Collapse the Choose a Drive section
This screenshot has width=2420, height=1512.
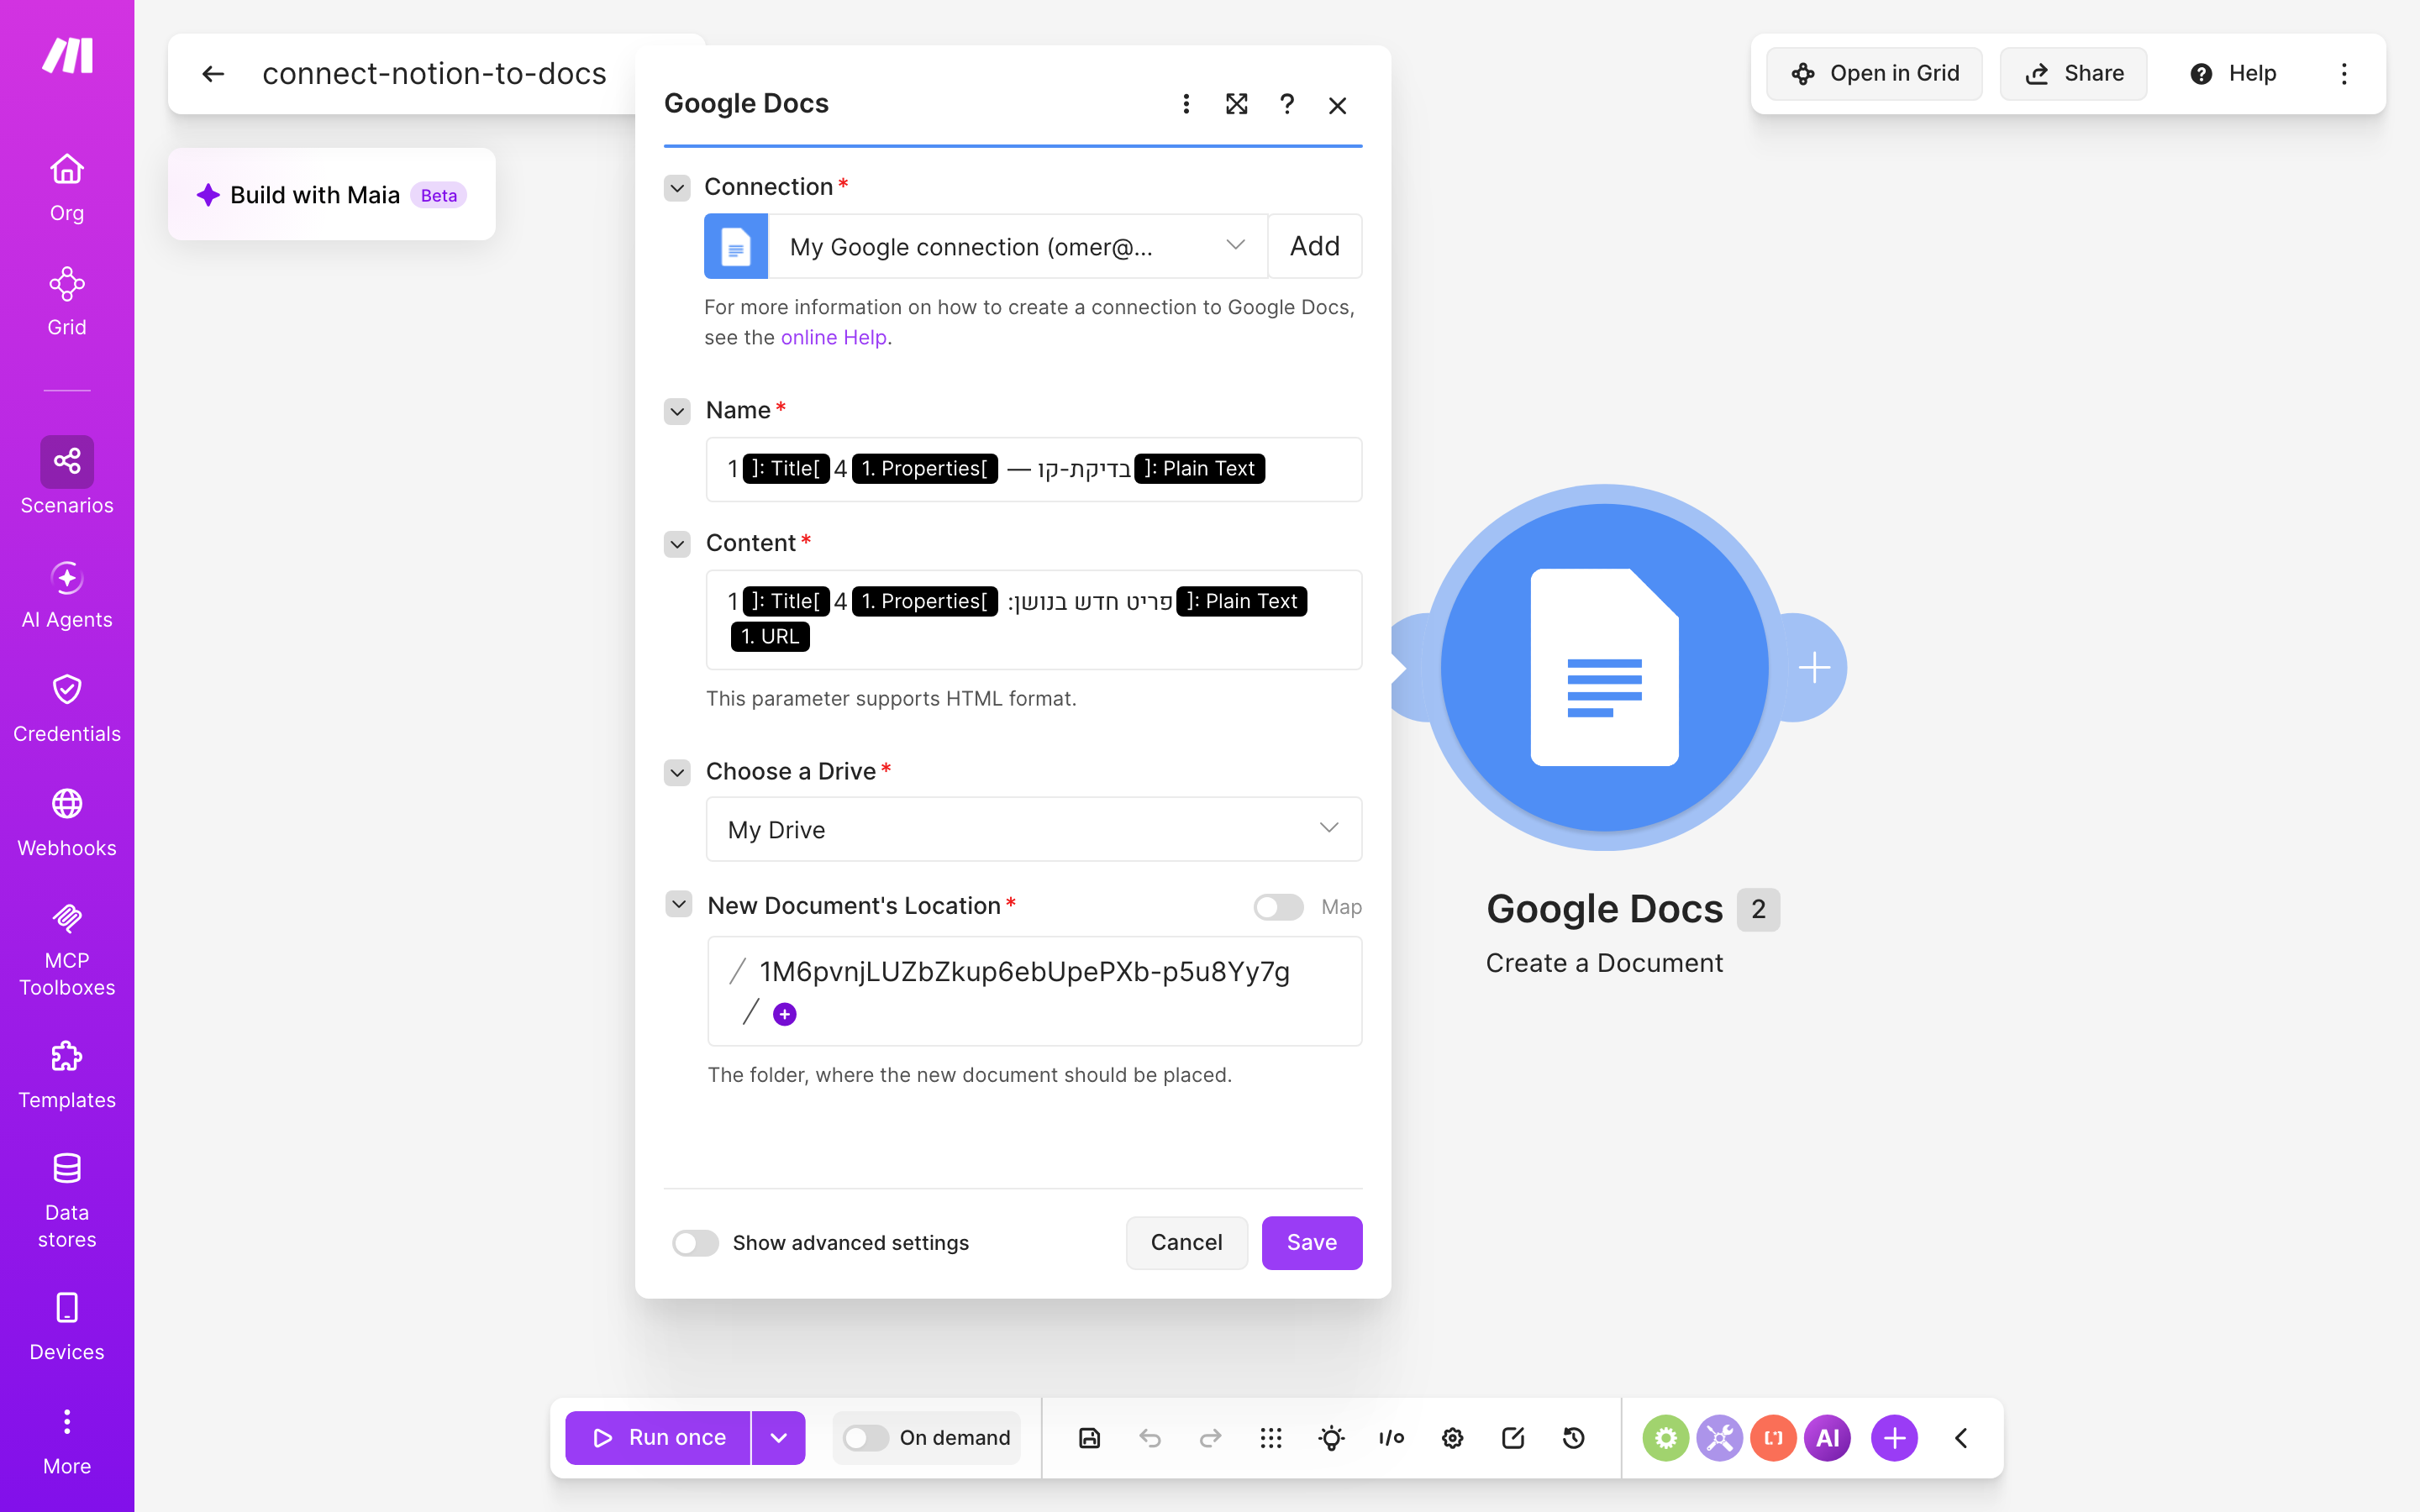pos(677,772)
